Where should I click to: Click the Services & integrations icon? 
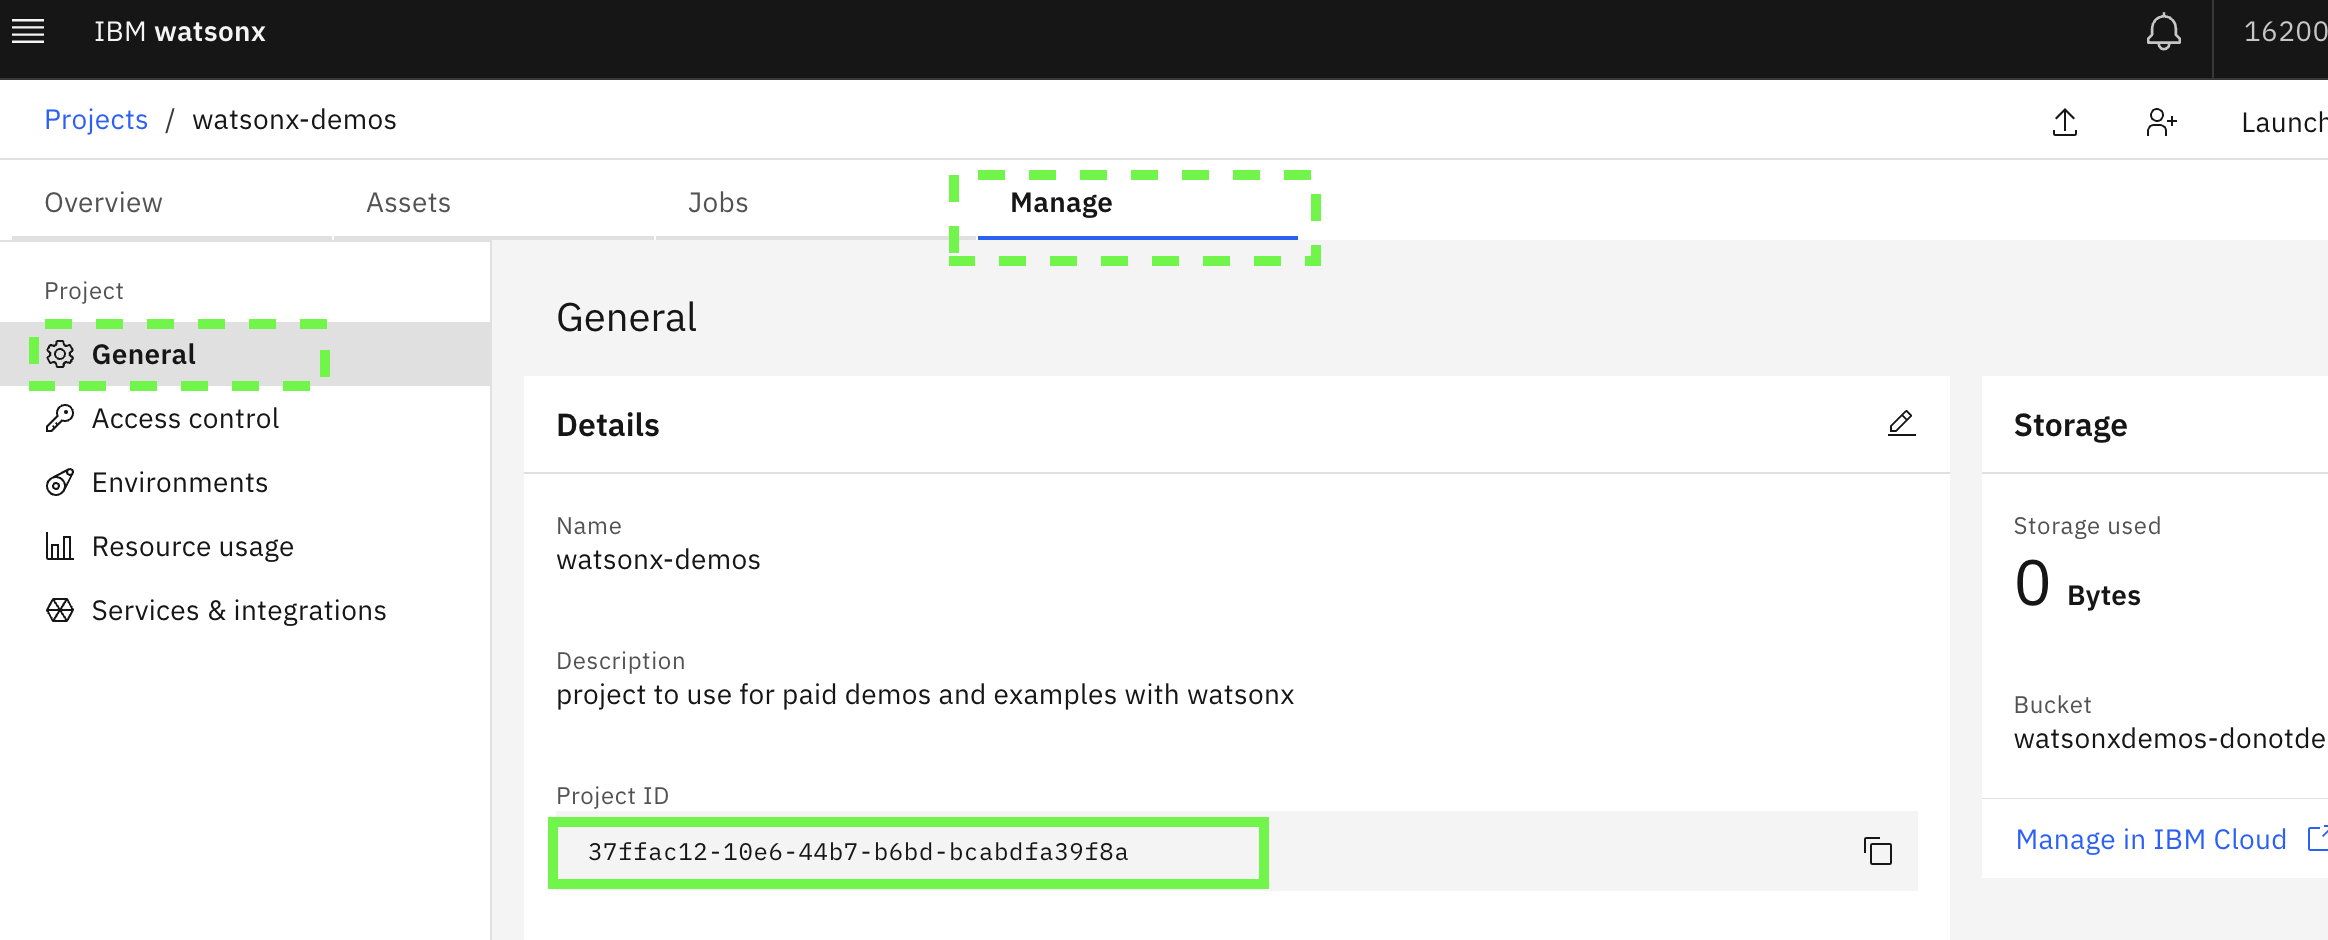60,610
